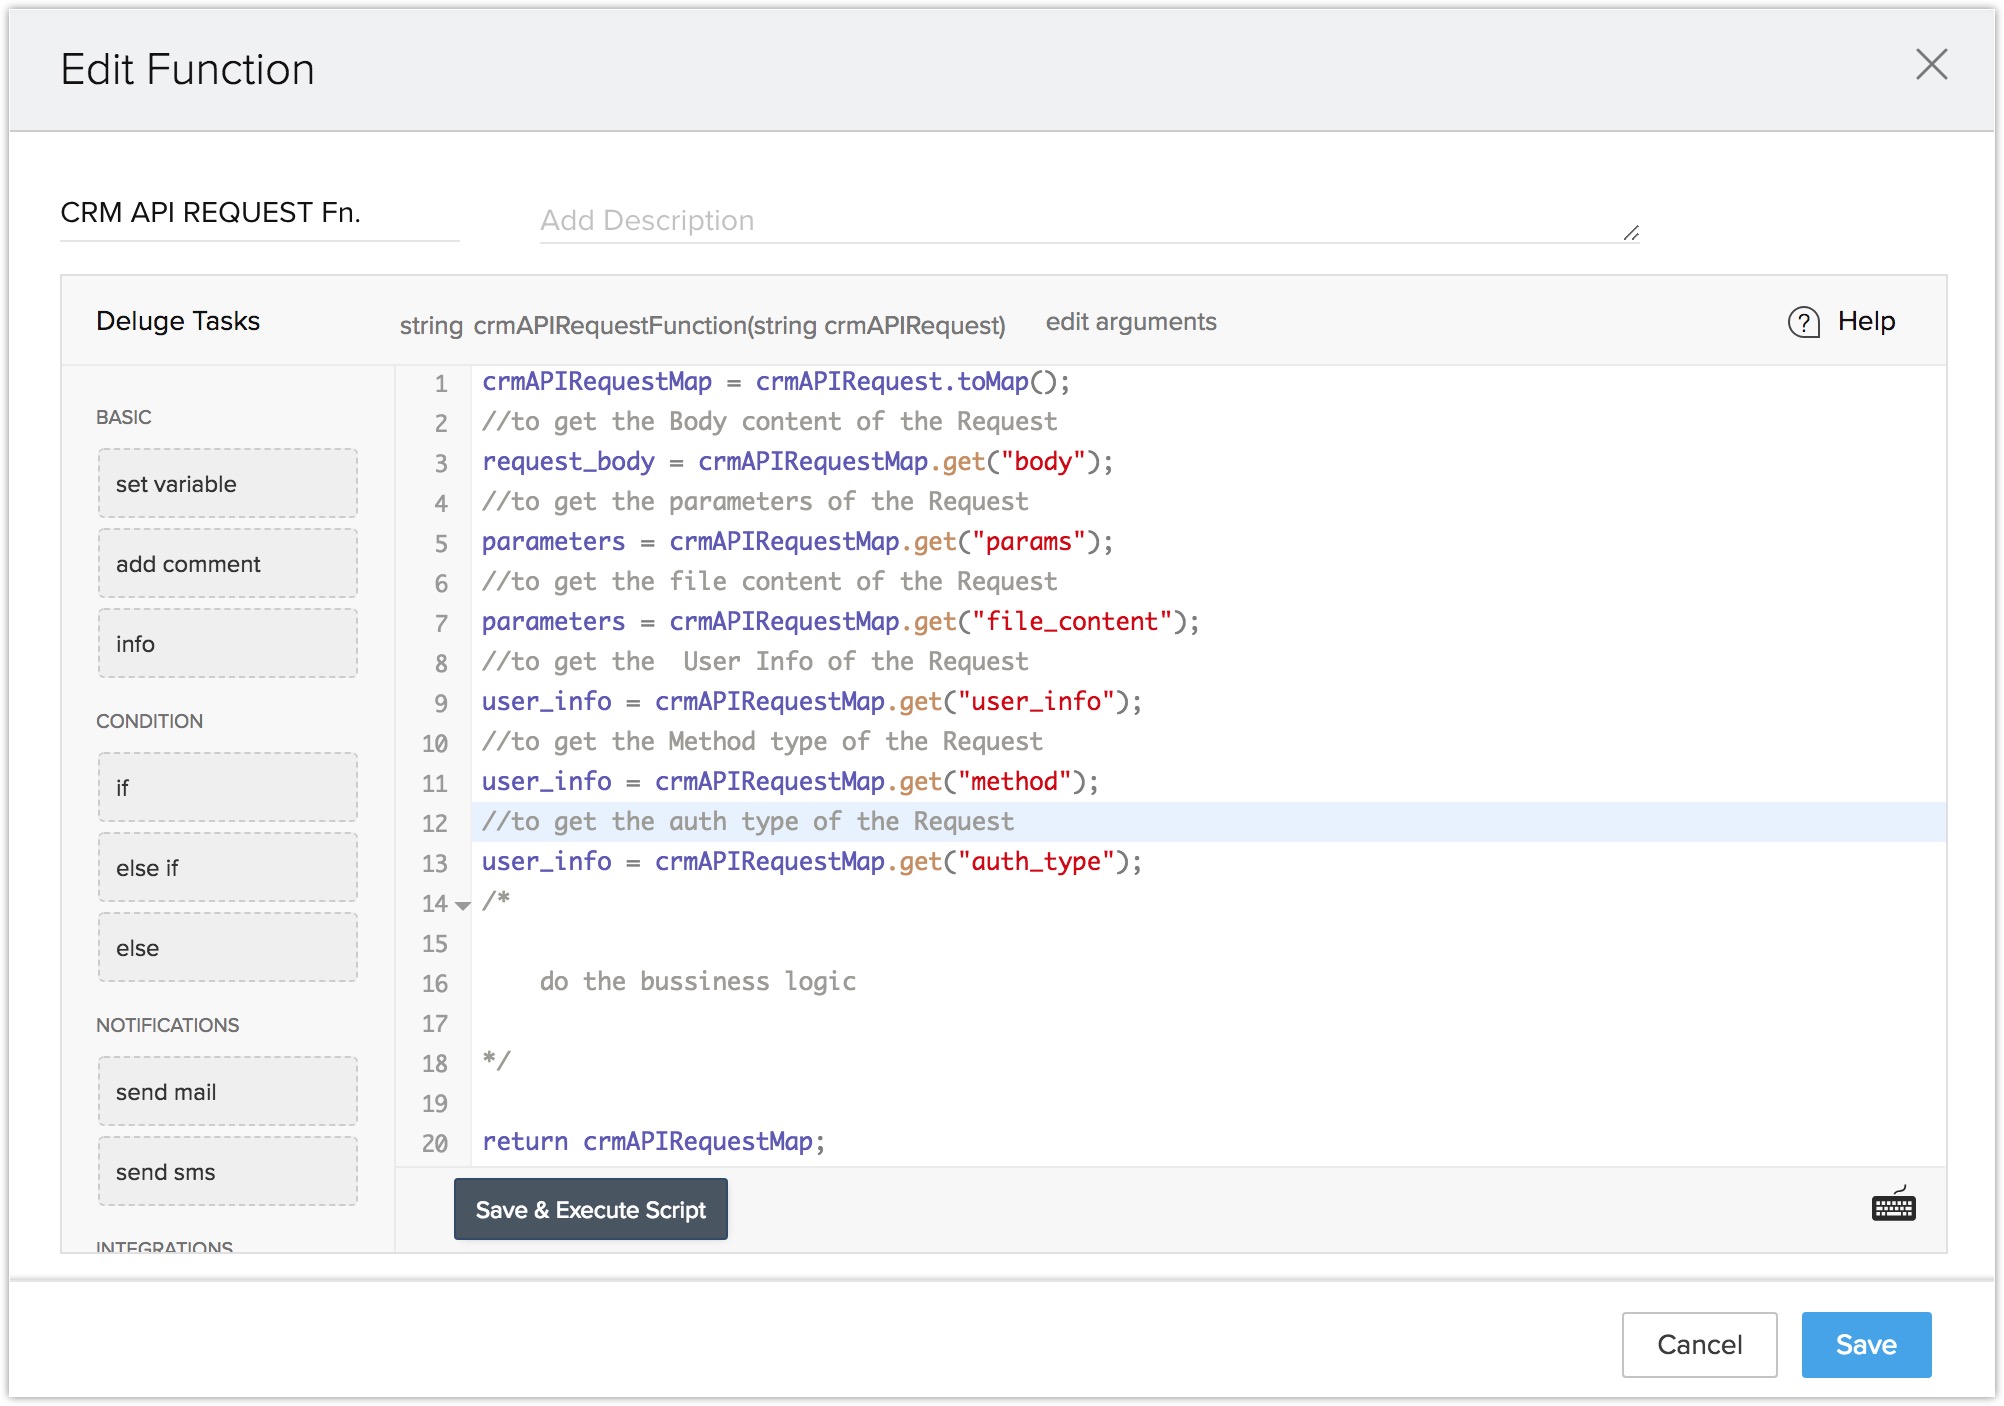Click the Cancel button
This screenshot has width=2004, height=1406.
coord(1698,1344)
